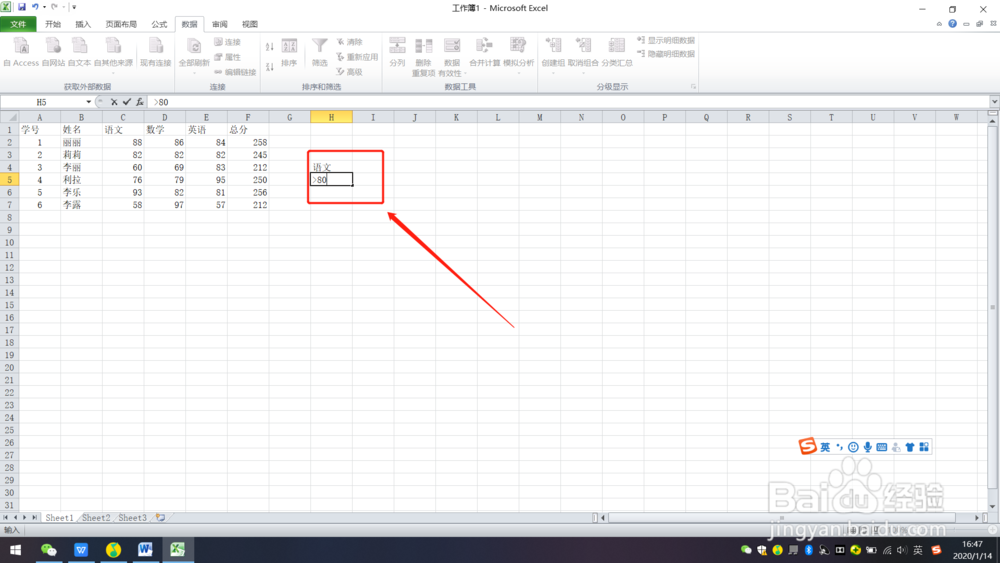This screenshot has height=563, width=1000.
Task: Select row 5 header
Action: 9,180
